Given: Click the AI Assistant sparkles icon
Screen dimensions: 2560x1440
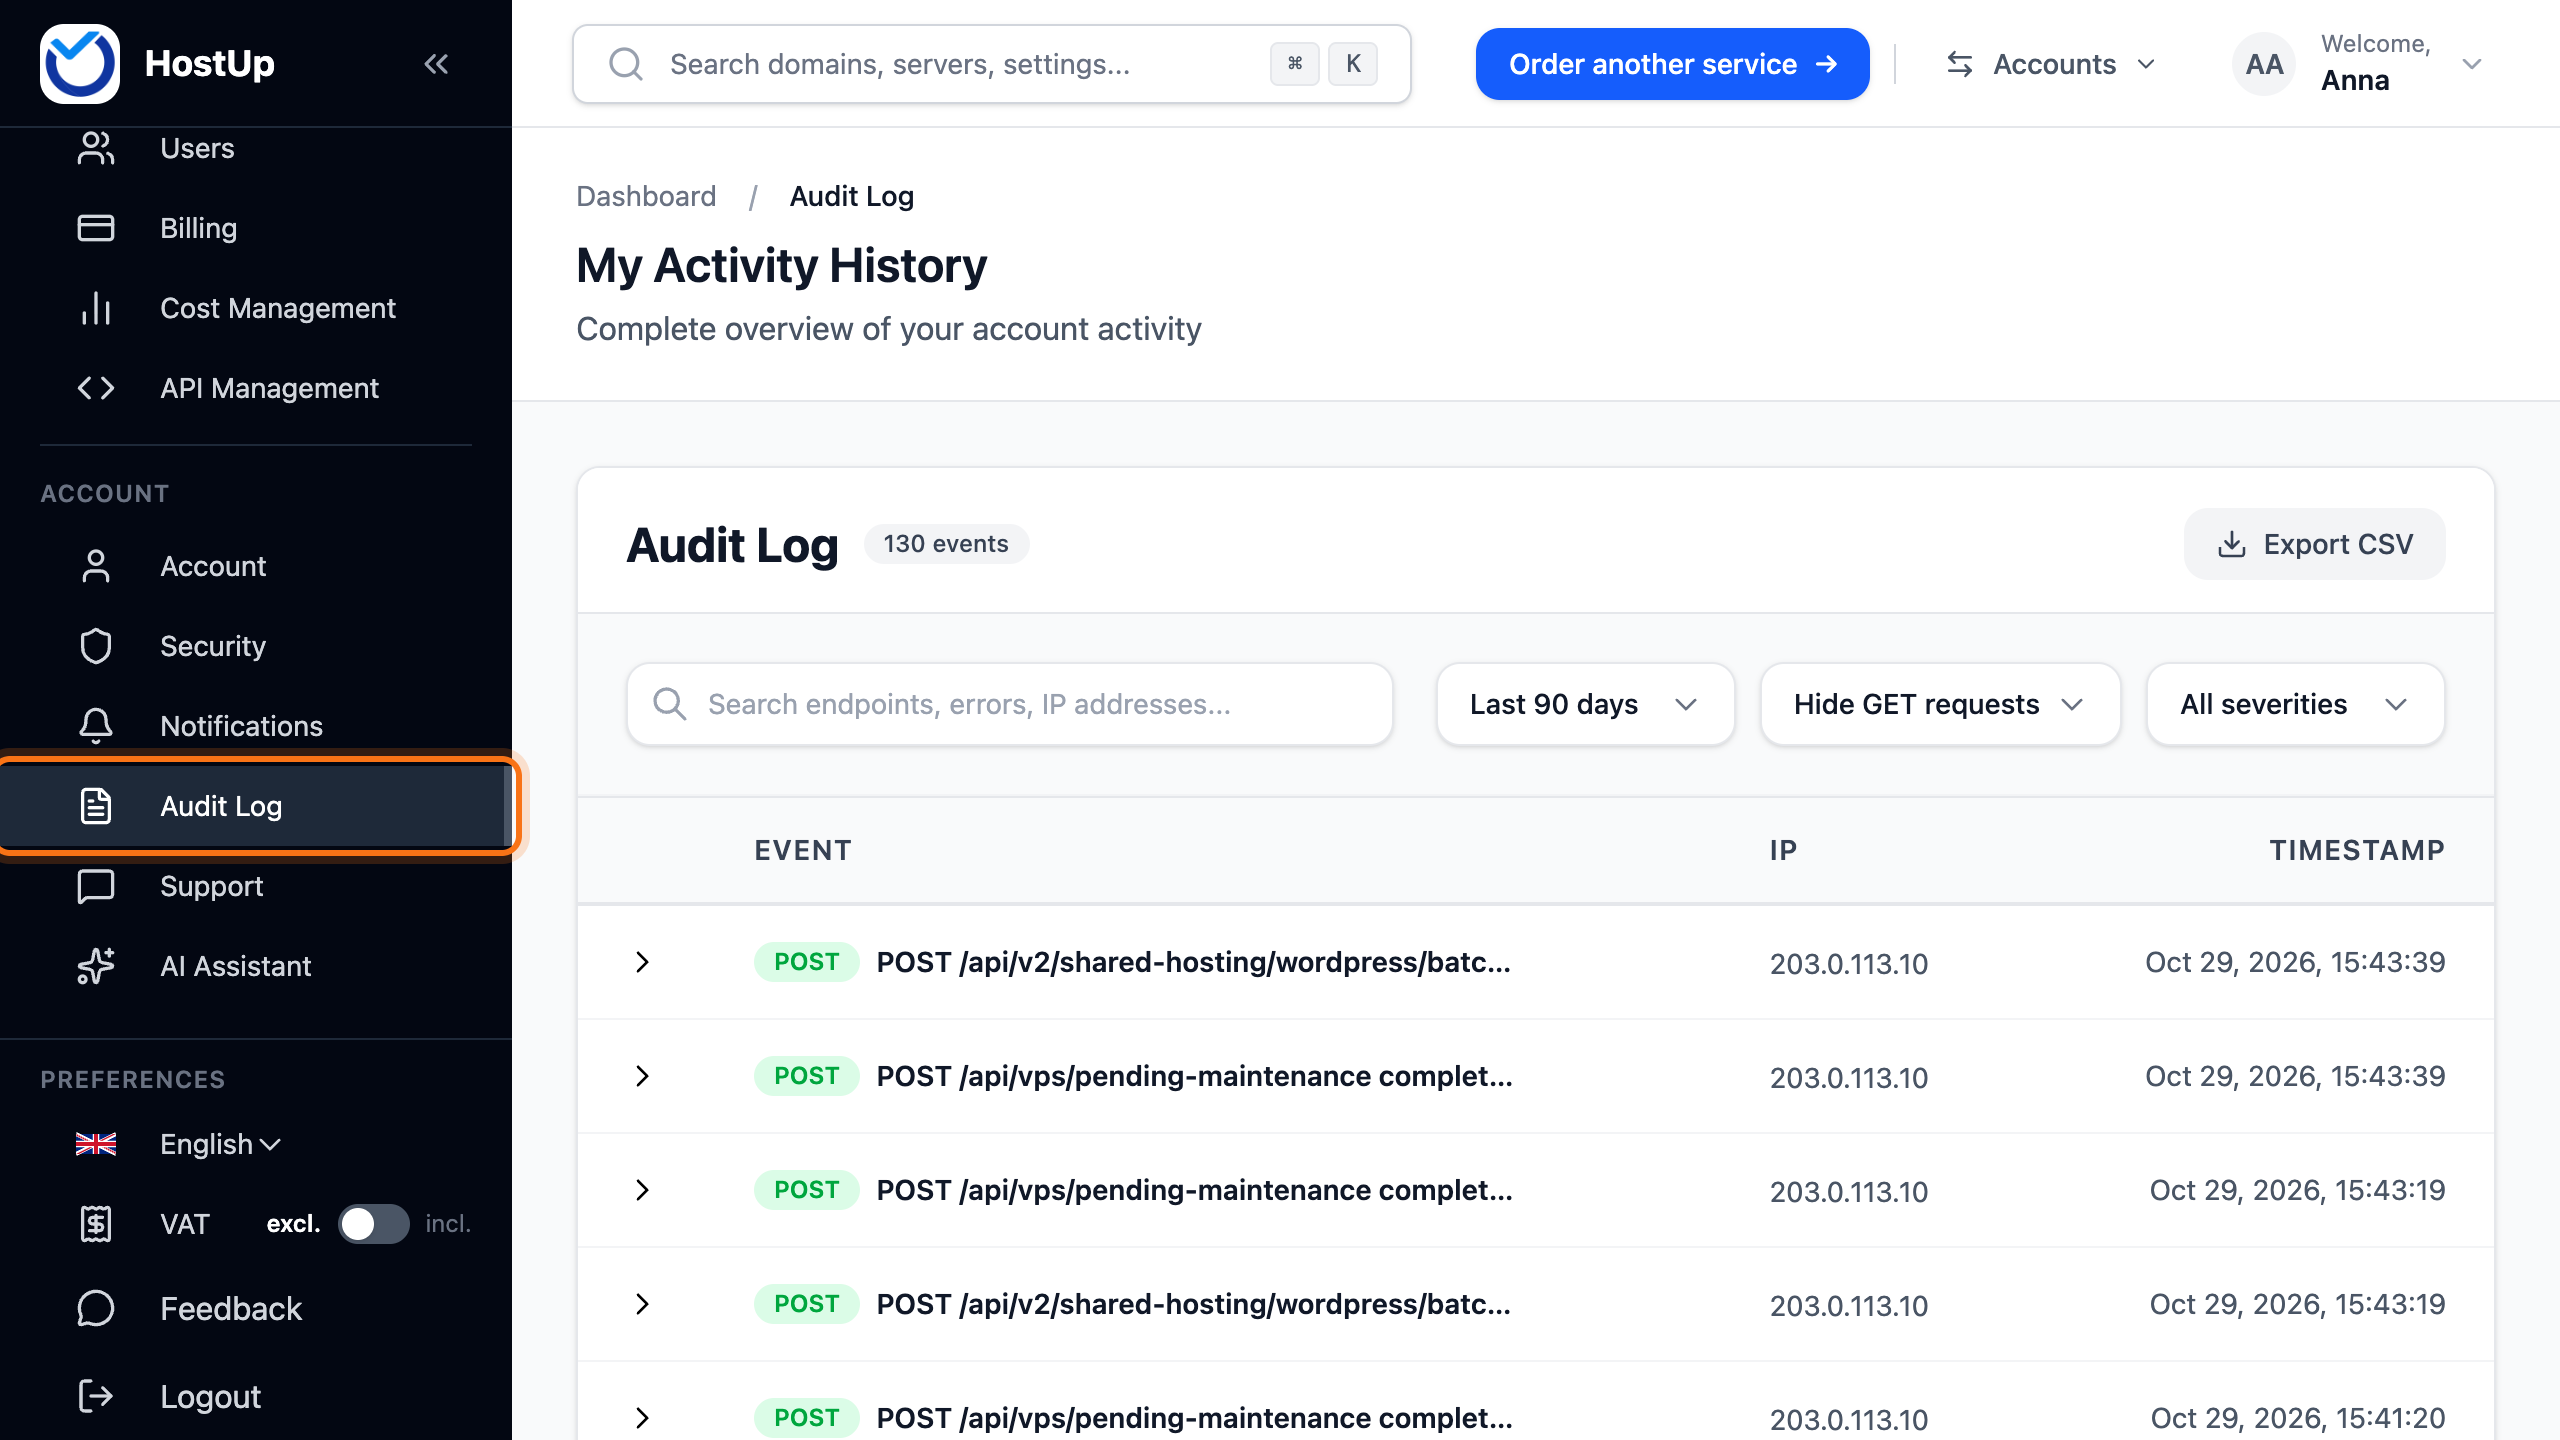Looking at the screenshot, I should (96, 966).
